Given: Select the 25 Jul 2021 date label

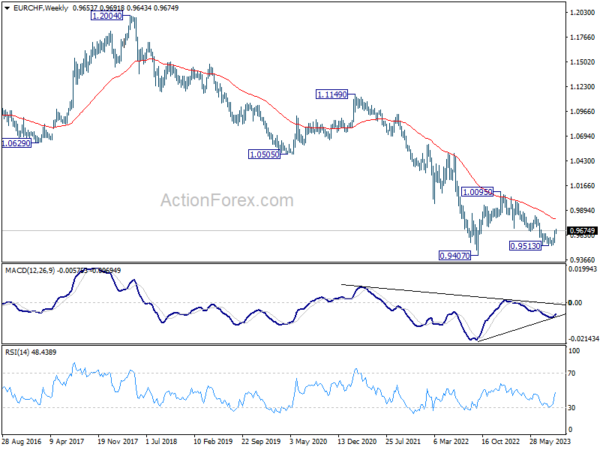Looking at the screenshot, I should point(405,441).
